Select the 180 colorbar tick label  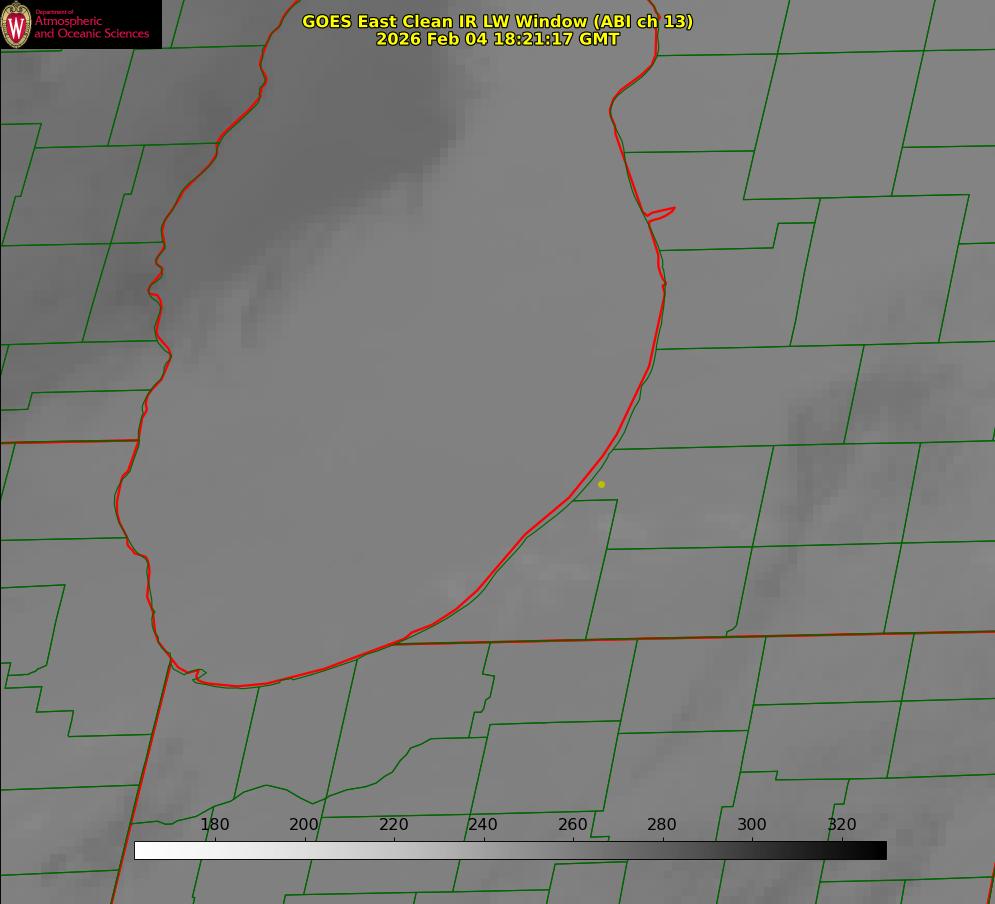(214, 824)
